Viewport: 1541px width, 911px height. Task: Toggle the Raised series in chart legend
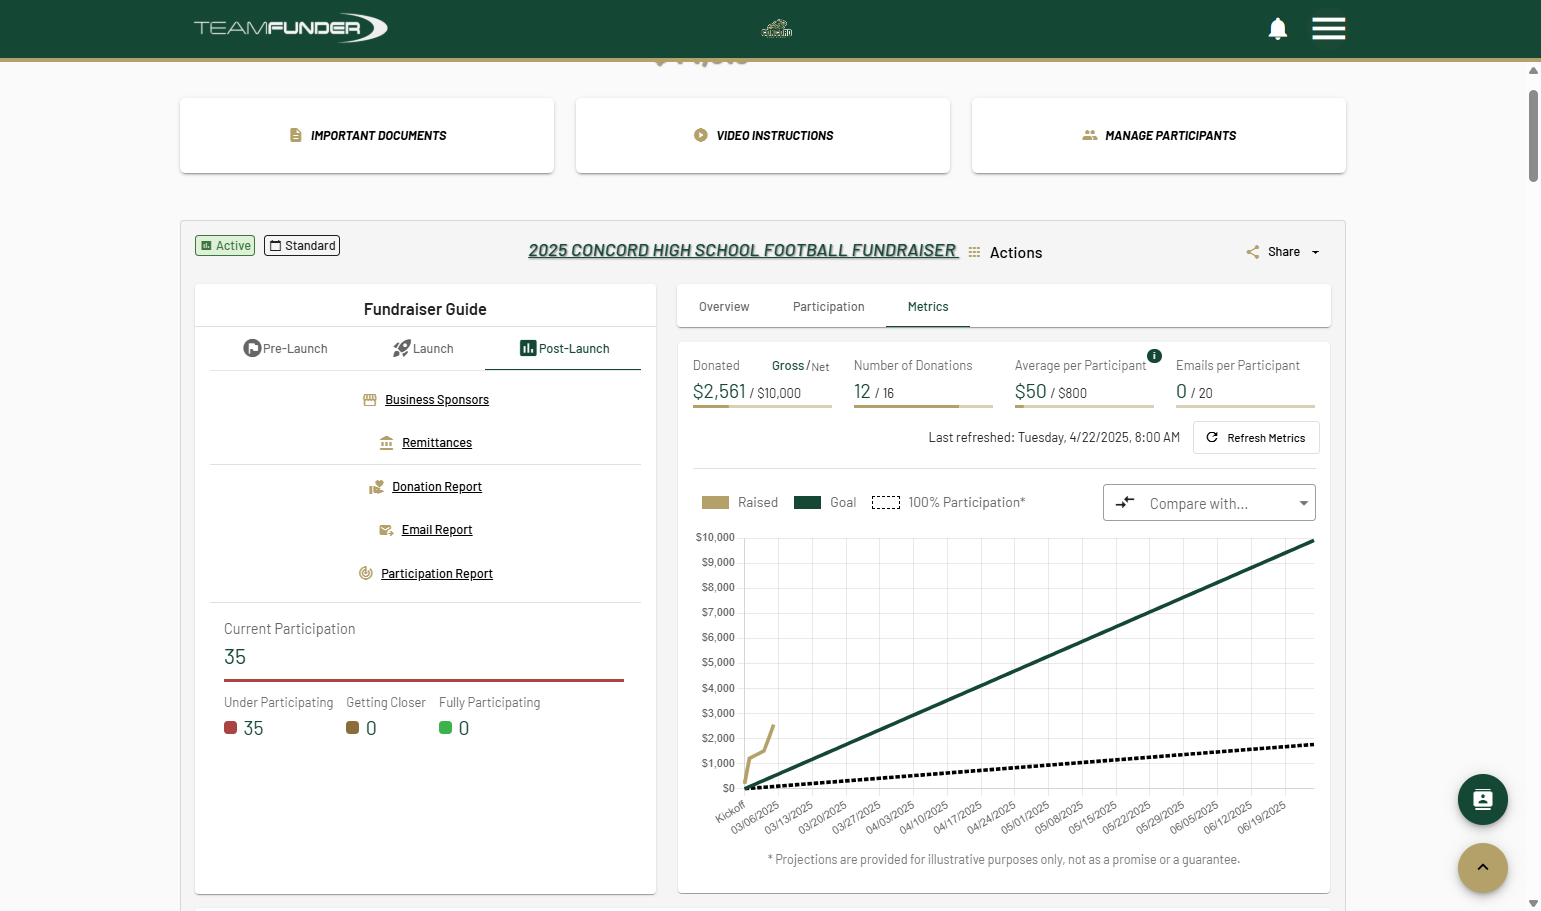click(x=740, y=503)
